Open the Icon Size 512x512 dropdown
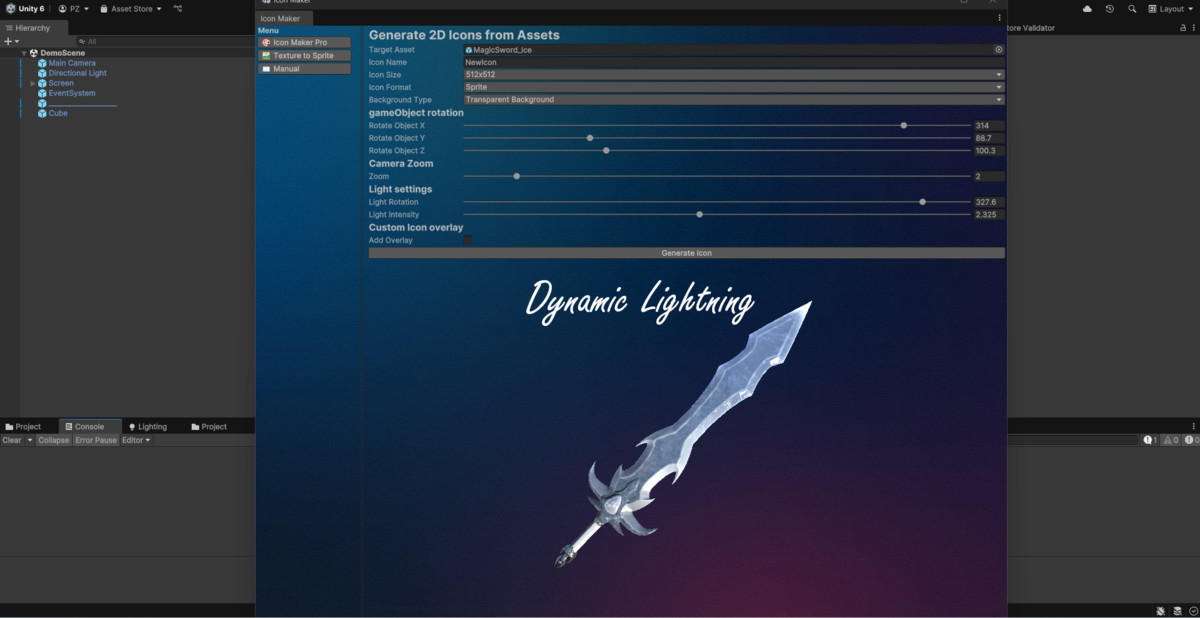The width and height of the screenshot is (1200, 618). pyautogui.click(x=734, y=74)
